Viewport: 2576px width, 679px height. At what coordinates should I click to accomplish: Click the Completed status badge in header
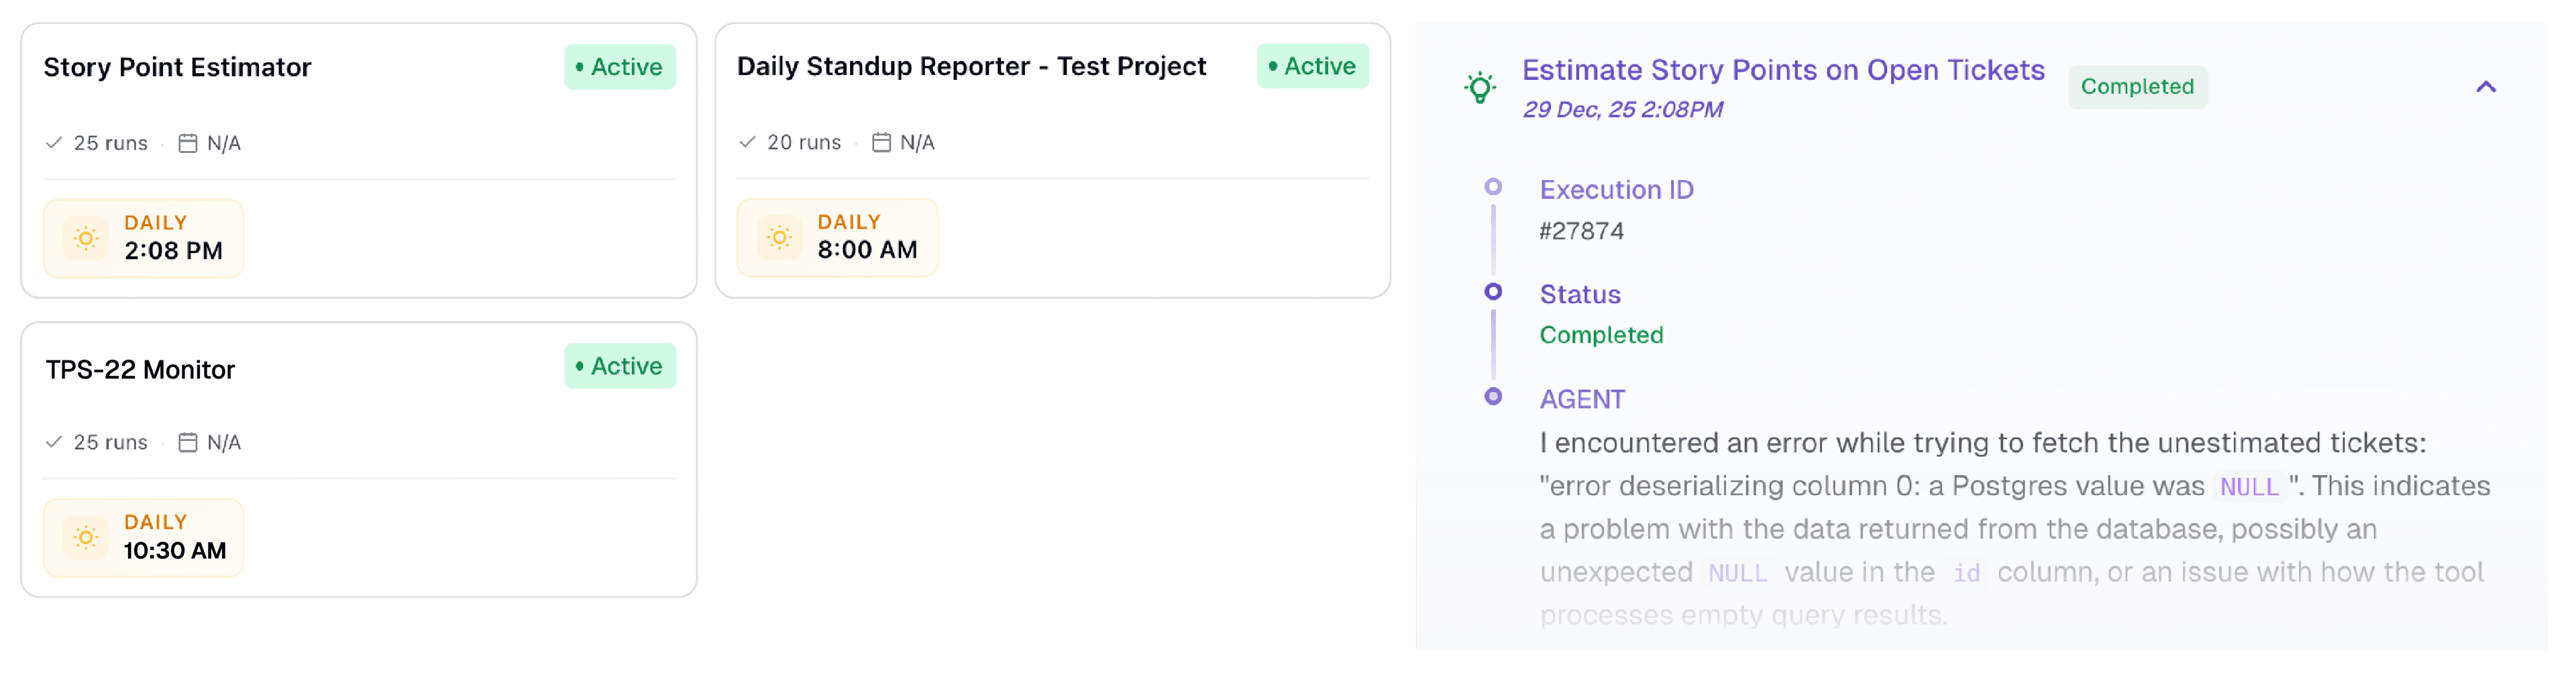pos(2137,87)
